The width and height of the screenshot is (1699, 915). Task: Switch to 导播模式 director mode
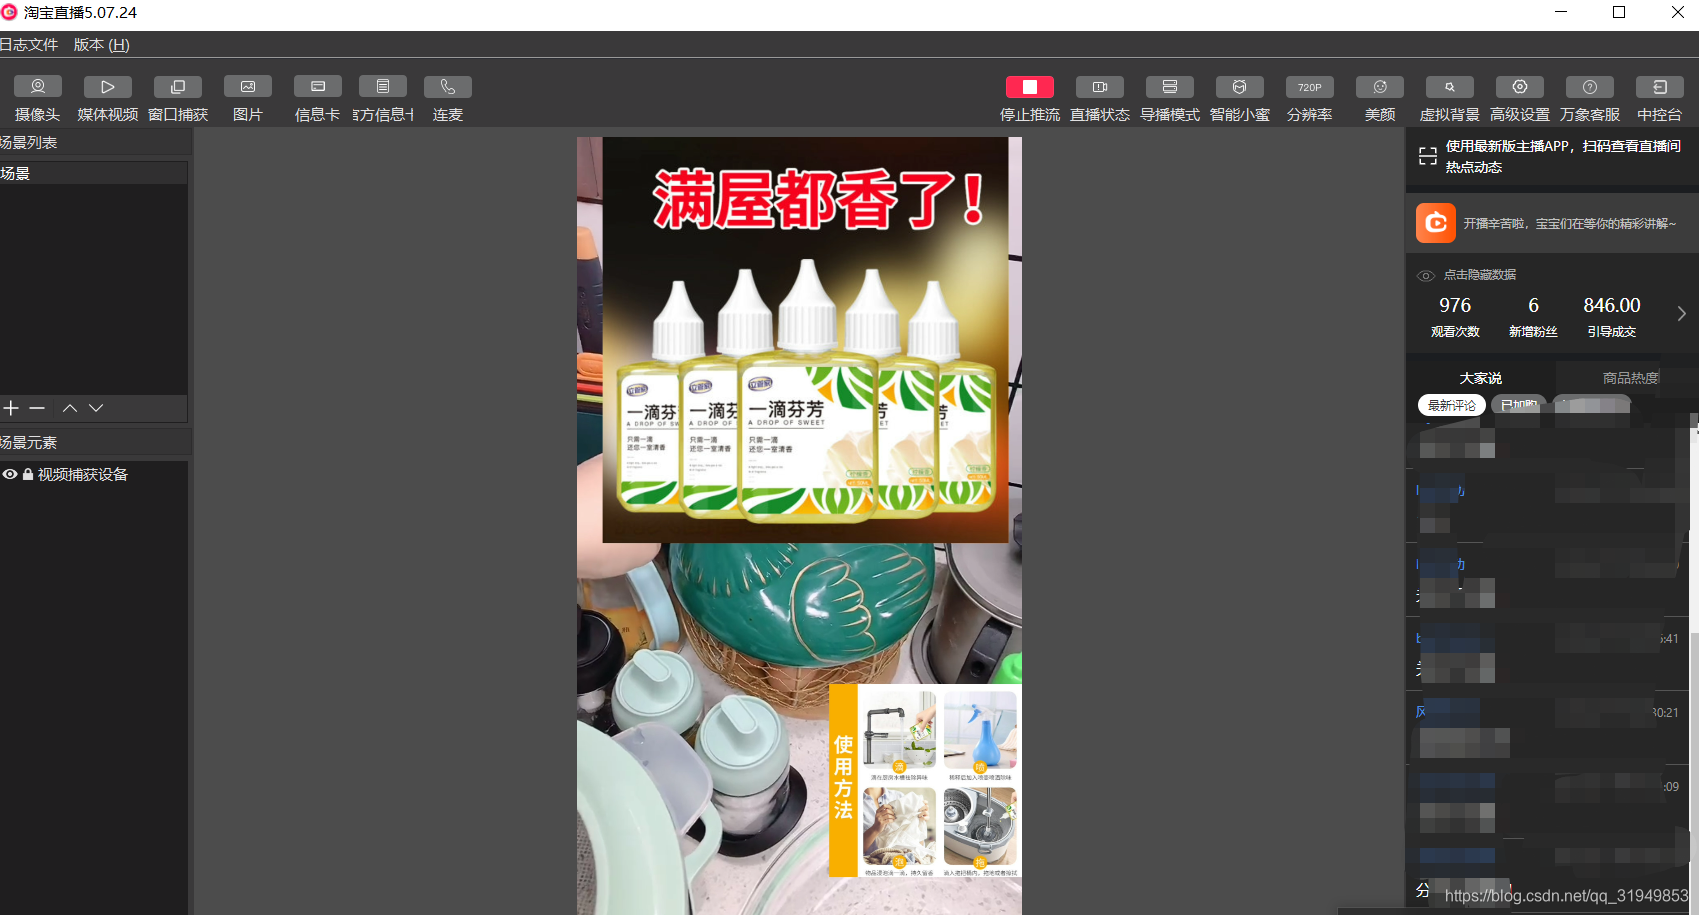[1170, 87]
